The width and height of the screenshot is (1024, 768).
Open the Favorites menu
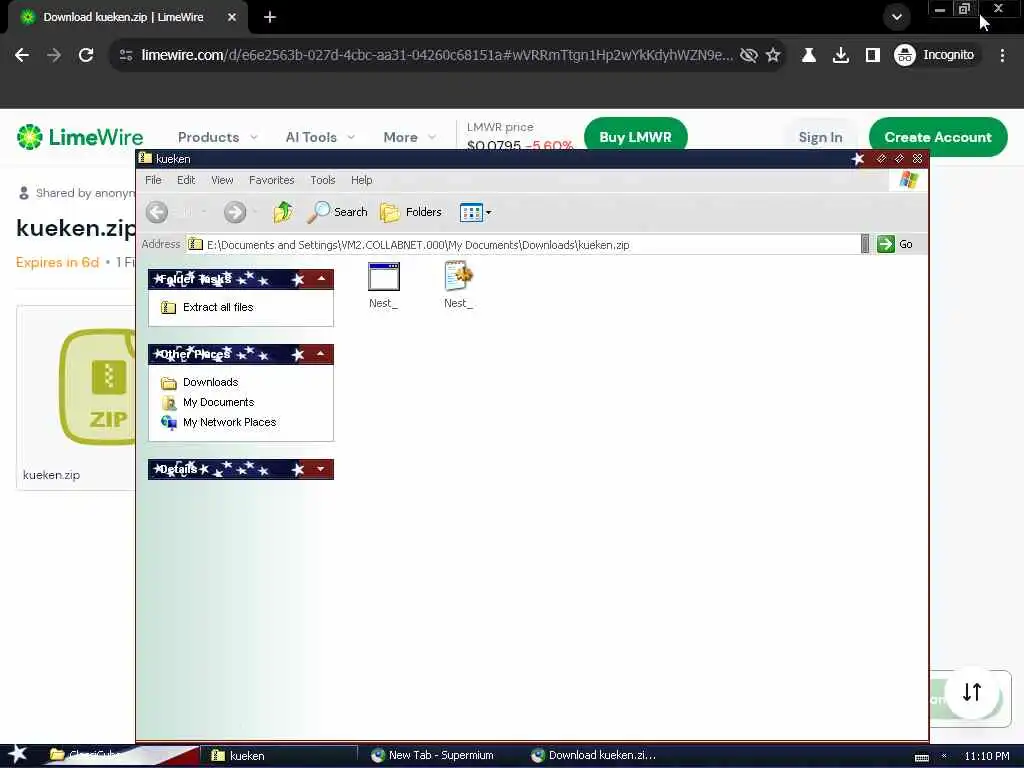tap(272, 180)
